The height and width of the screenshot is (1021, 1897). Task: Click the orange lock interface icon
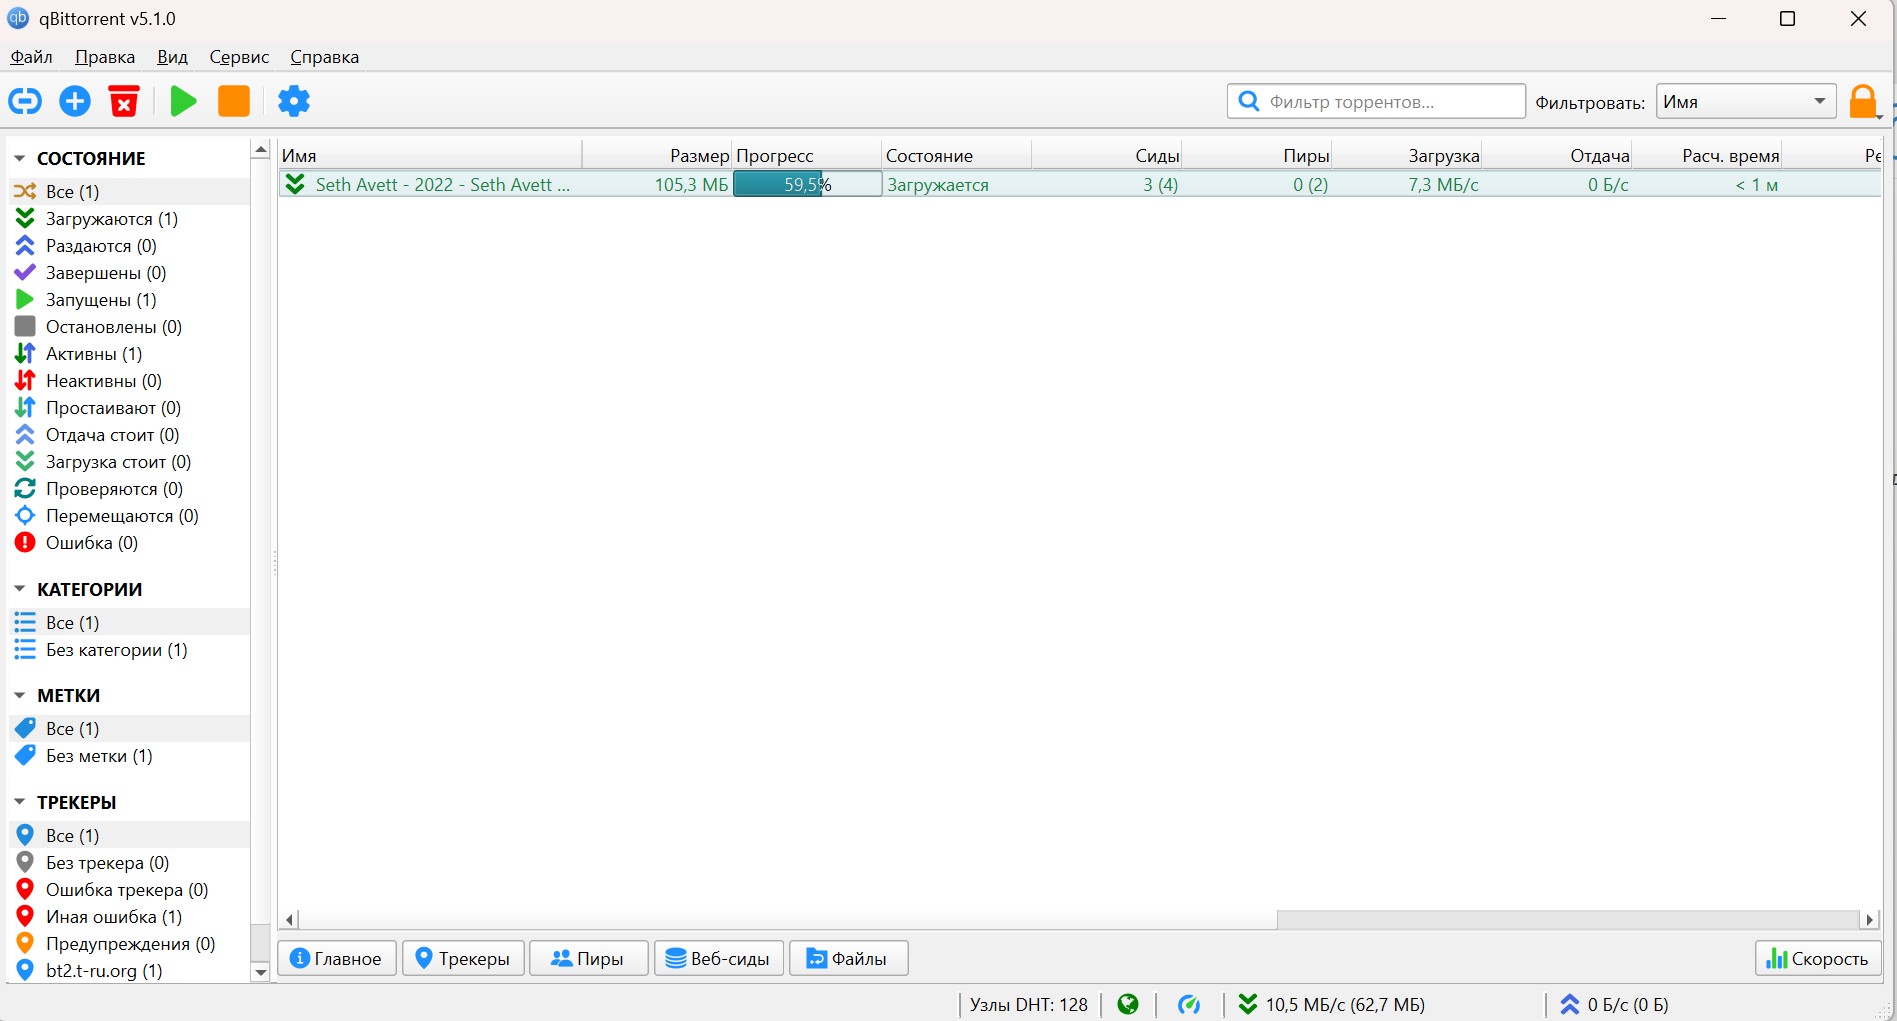1863,102
